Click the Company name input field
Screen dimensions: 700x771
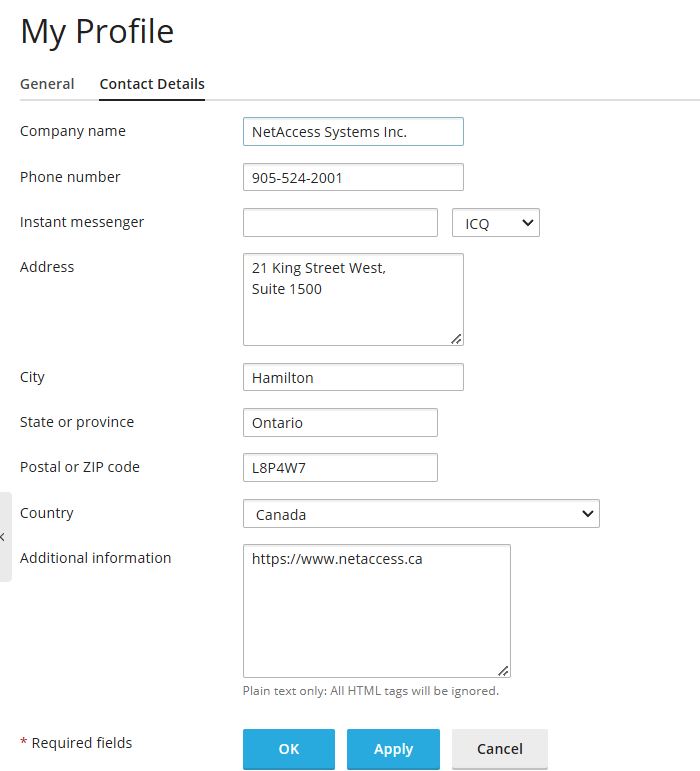[x=353, y=132]
